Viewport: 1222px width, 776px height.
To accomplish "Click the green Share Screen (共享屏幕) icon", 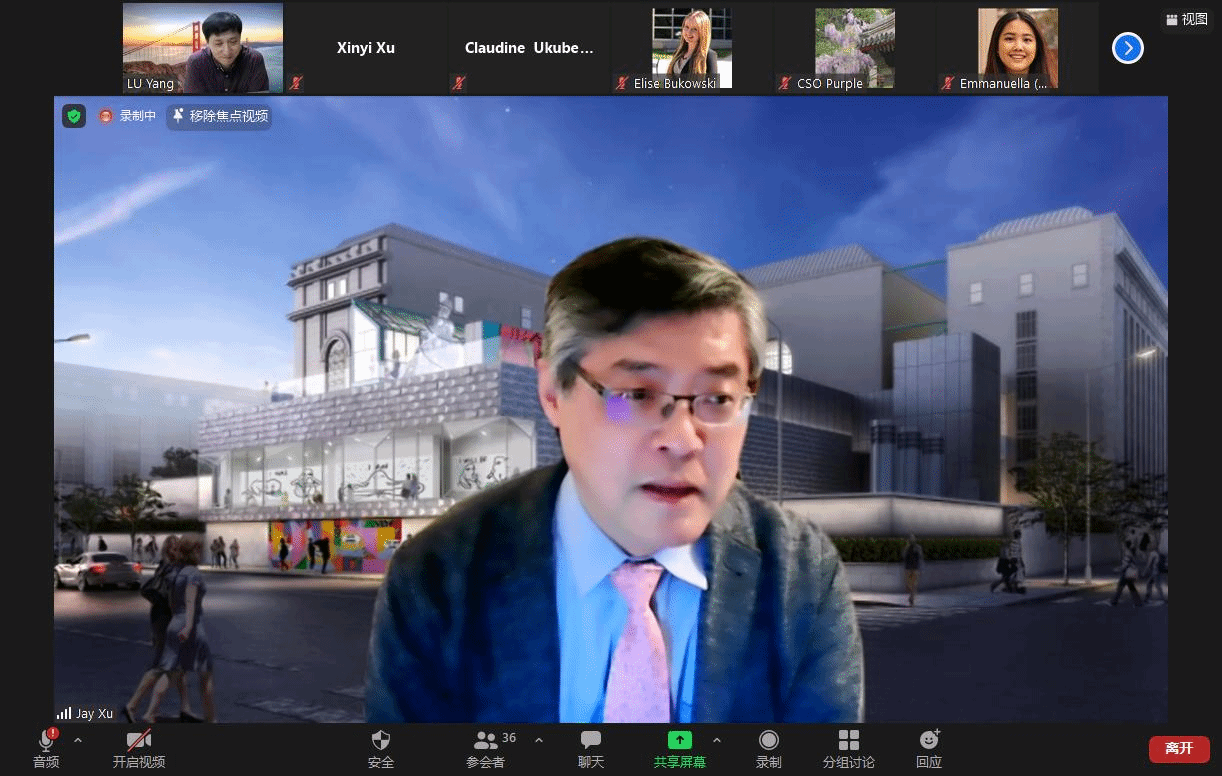I will (x=679, y=741).
